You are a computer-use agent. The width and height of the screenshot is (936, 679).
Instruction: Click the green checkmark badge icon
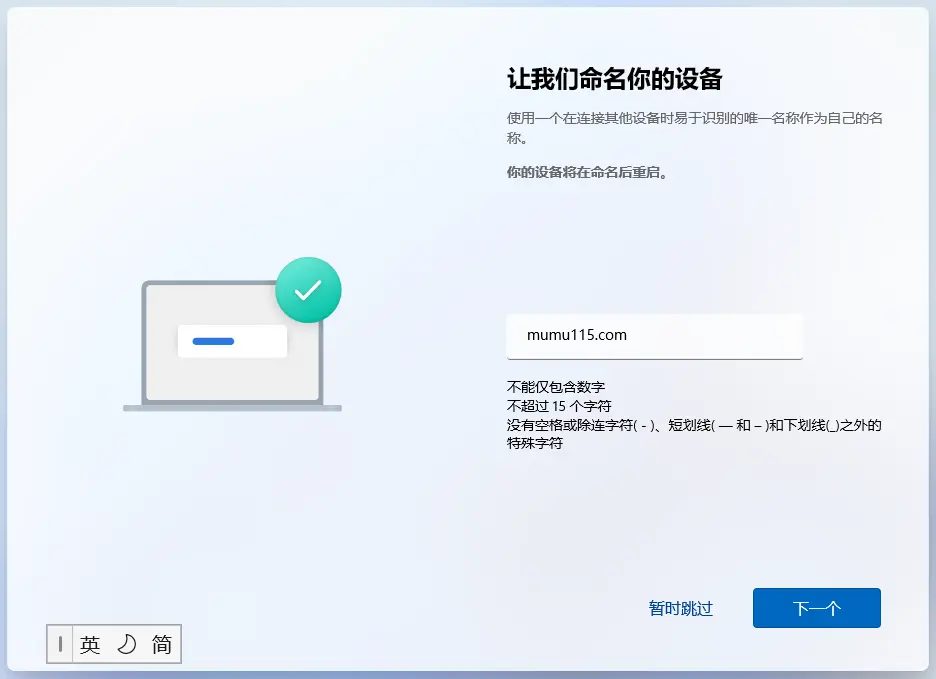(x=308, y=289)
